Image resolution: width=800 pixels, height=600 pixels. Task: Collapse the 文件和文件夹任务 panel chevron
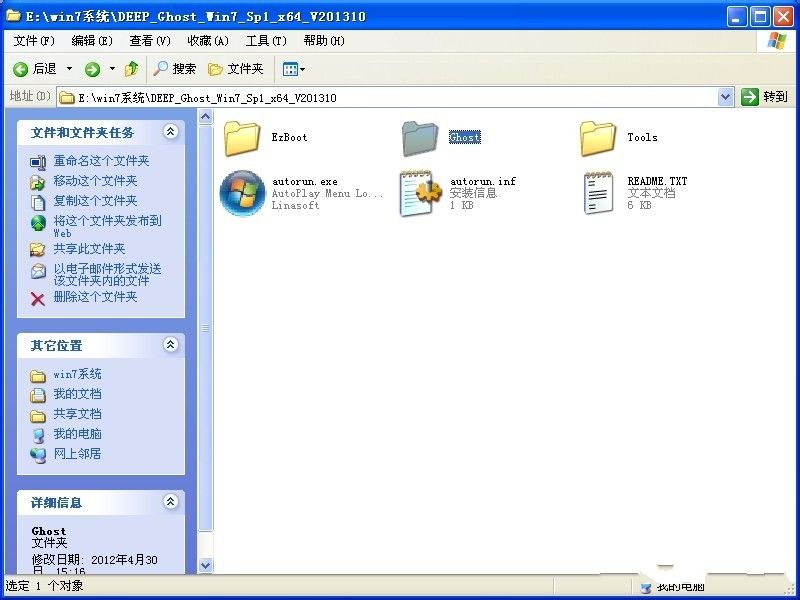point(170,131)
